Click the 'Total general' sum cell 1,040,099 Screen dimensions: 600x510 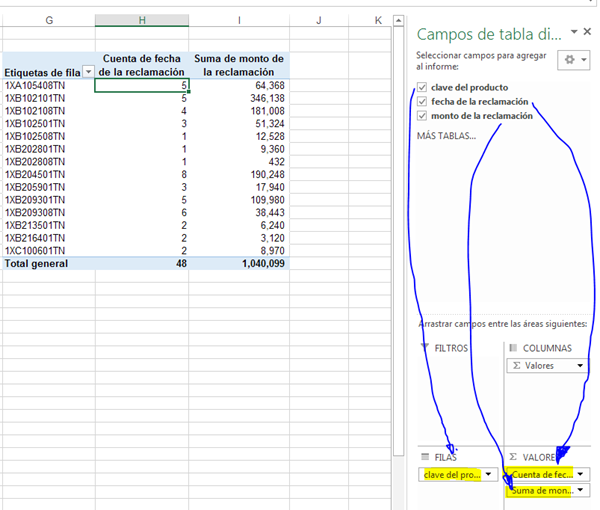pyautogui.click(x=239, y=264)
